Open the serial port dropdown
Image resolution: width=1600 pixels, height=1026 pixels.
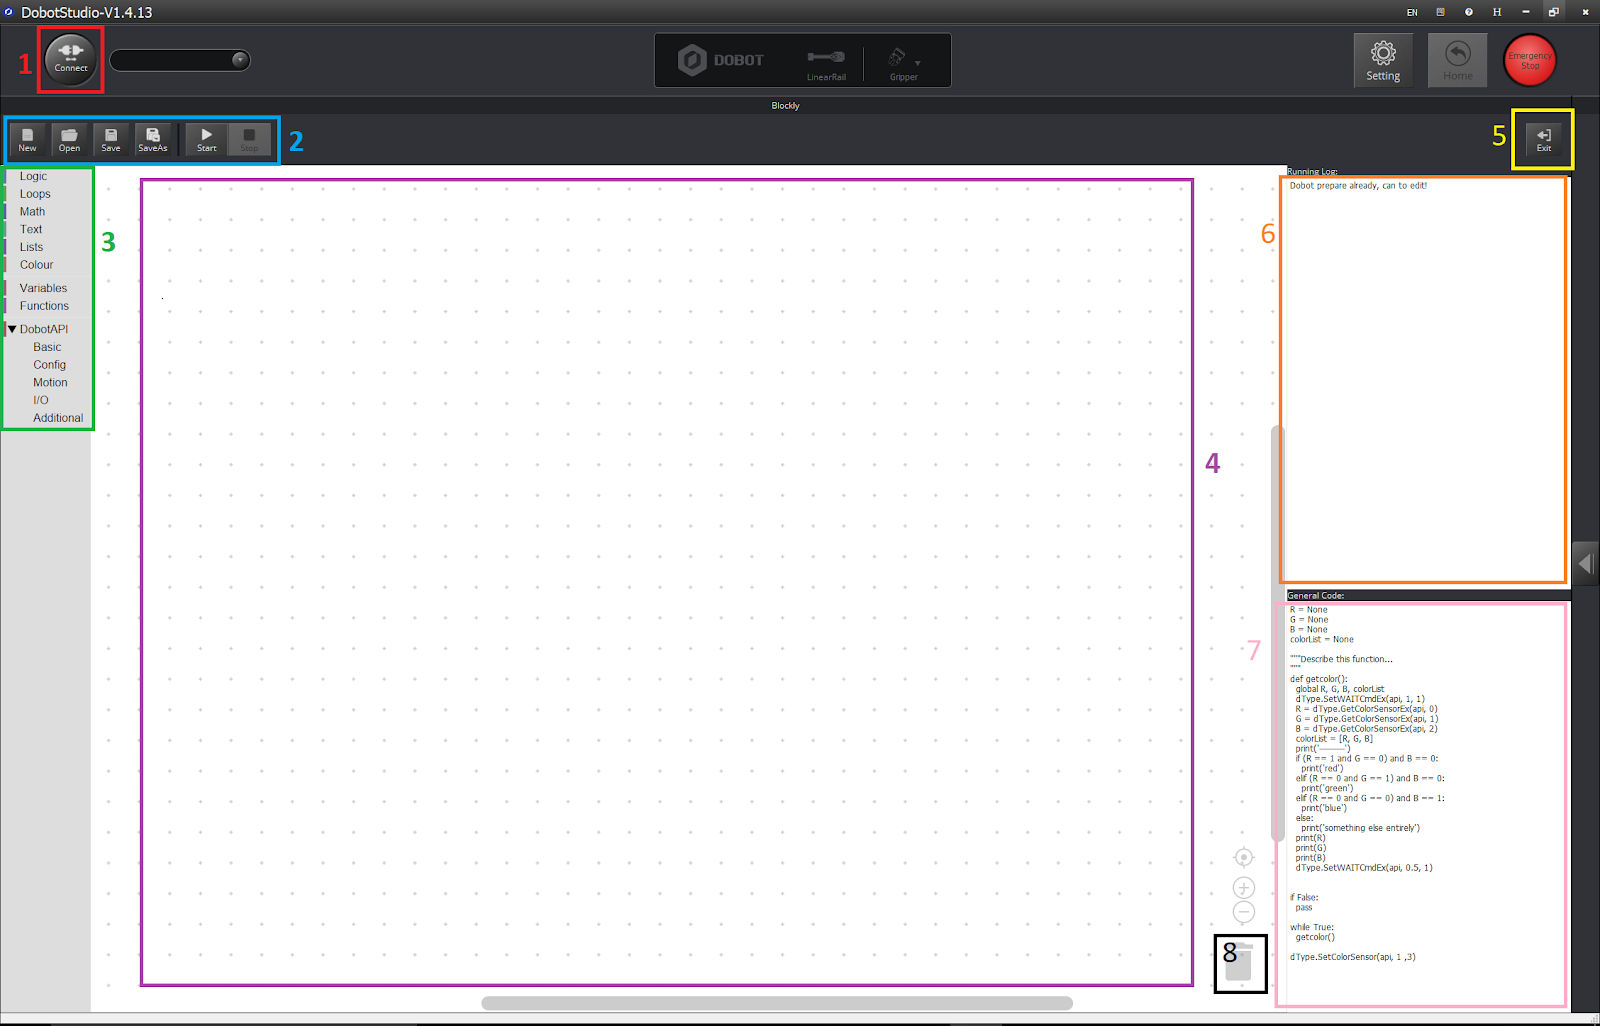[x=239, y=60]
